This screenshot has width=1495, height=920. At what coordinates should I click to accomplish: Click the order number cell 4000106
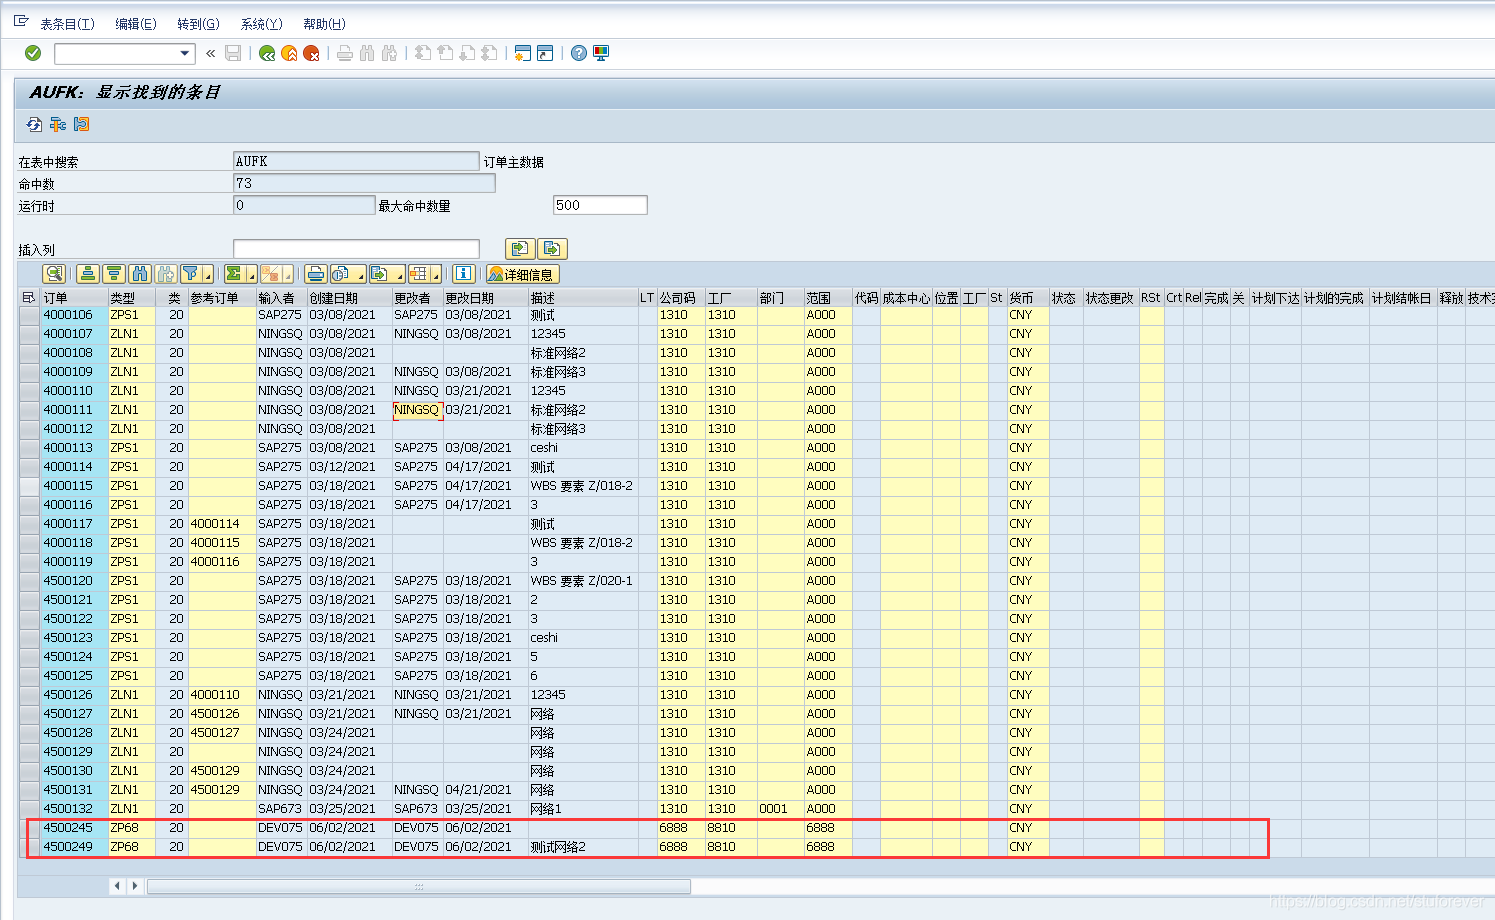pyautogui.click(x=74, y=315)
